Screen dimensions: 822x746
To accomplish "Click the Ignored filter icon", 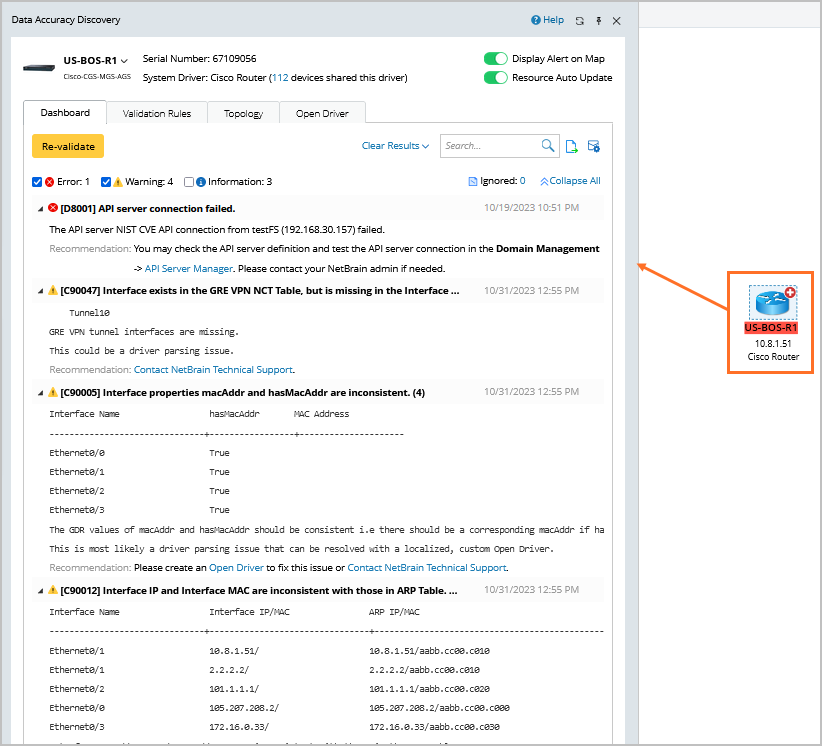I will pyautogui.click(x=472, y=181).
